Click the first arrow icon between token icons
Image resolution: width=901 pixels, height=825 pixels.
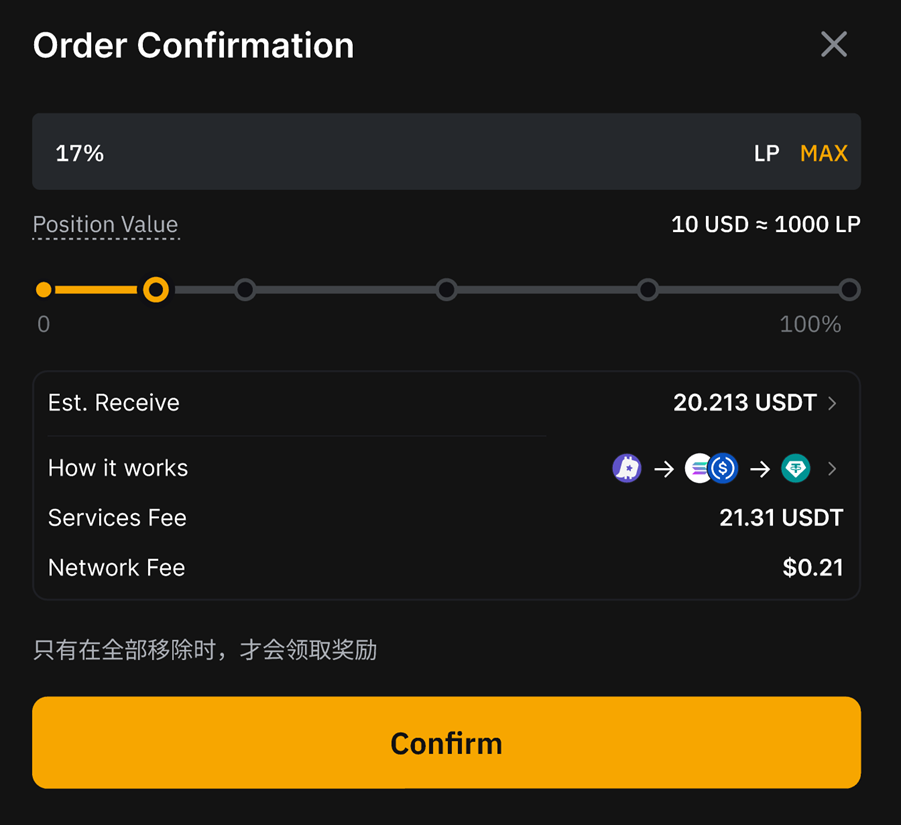point(665,468)
